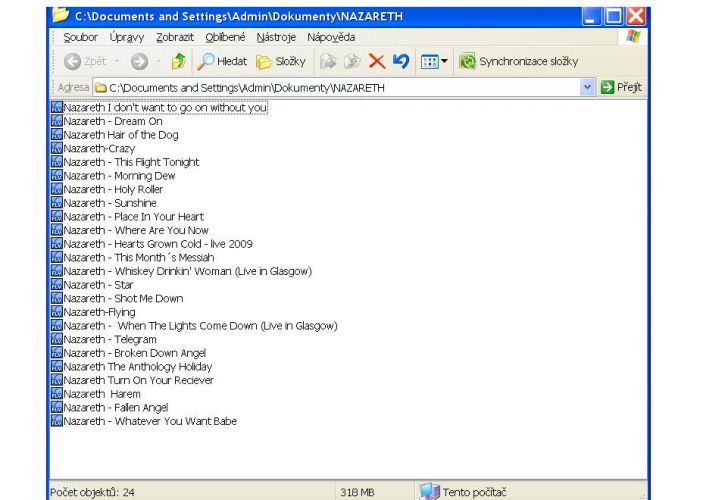Open the Zobrazit menu
Image resolution: width=725 pixels, height=500 pixels.
click(175, 37)
